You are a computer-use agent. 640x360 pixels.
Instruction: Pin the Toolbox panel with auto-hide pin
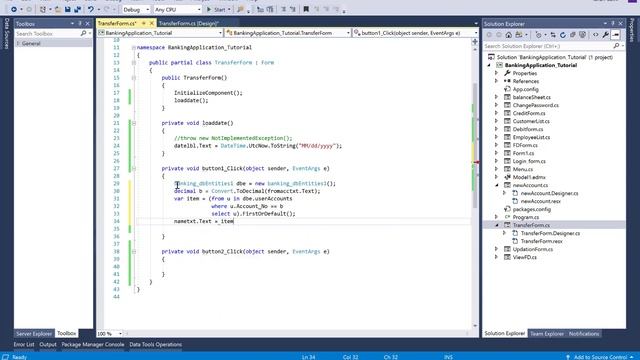click(80, 24)
